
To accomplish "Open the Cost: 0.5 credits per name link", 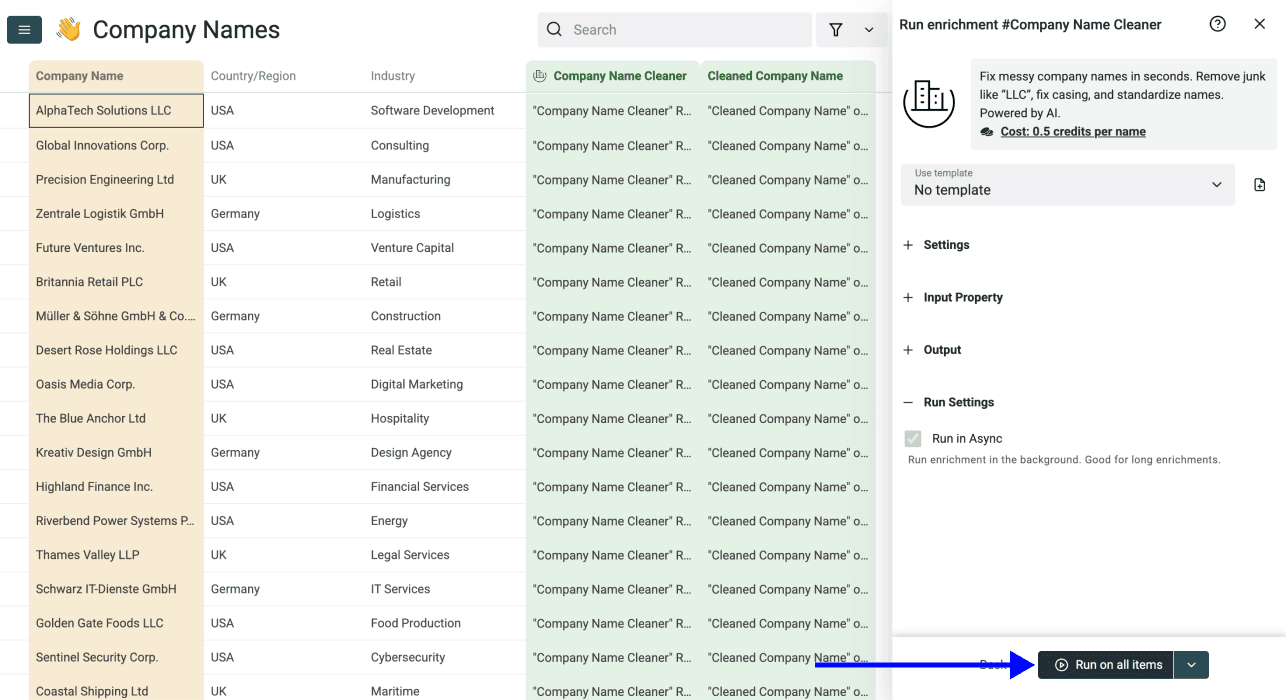I will click(1073, 131).
